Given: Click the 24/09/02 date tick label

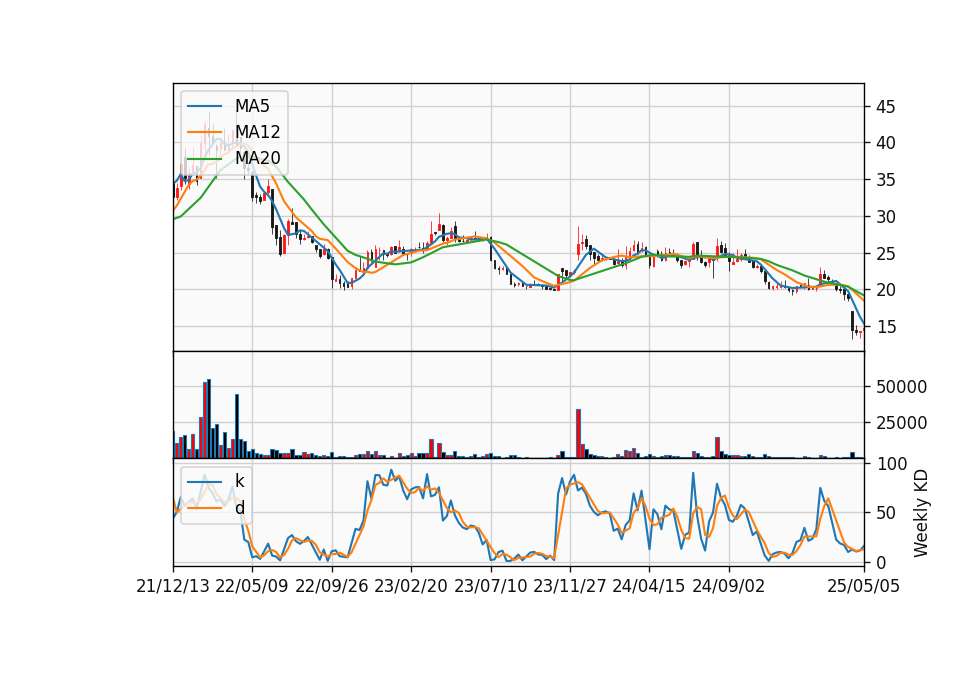Looking at the screenshot, I should point(729,586).
